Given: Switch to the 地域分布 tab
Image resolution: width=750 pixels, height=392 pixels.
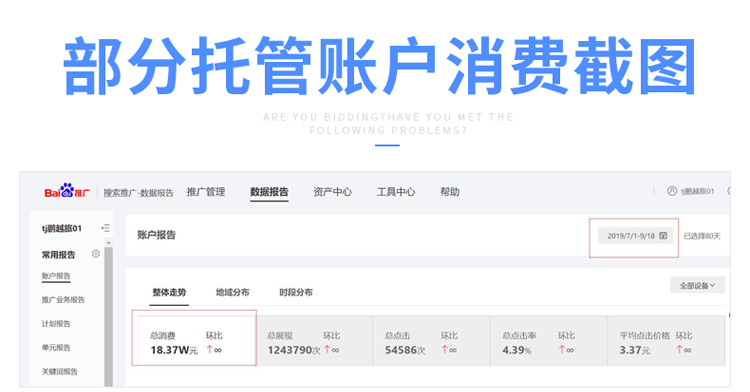Looking at the screenshot, I should click(232, 292).
